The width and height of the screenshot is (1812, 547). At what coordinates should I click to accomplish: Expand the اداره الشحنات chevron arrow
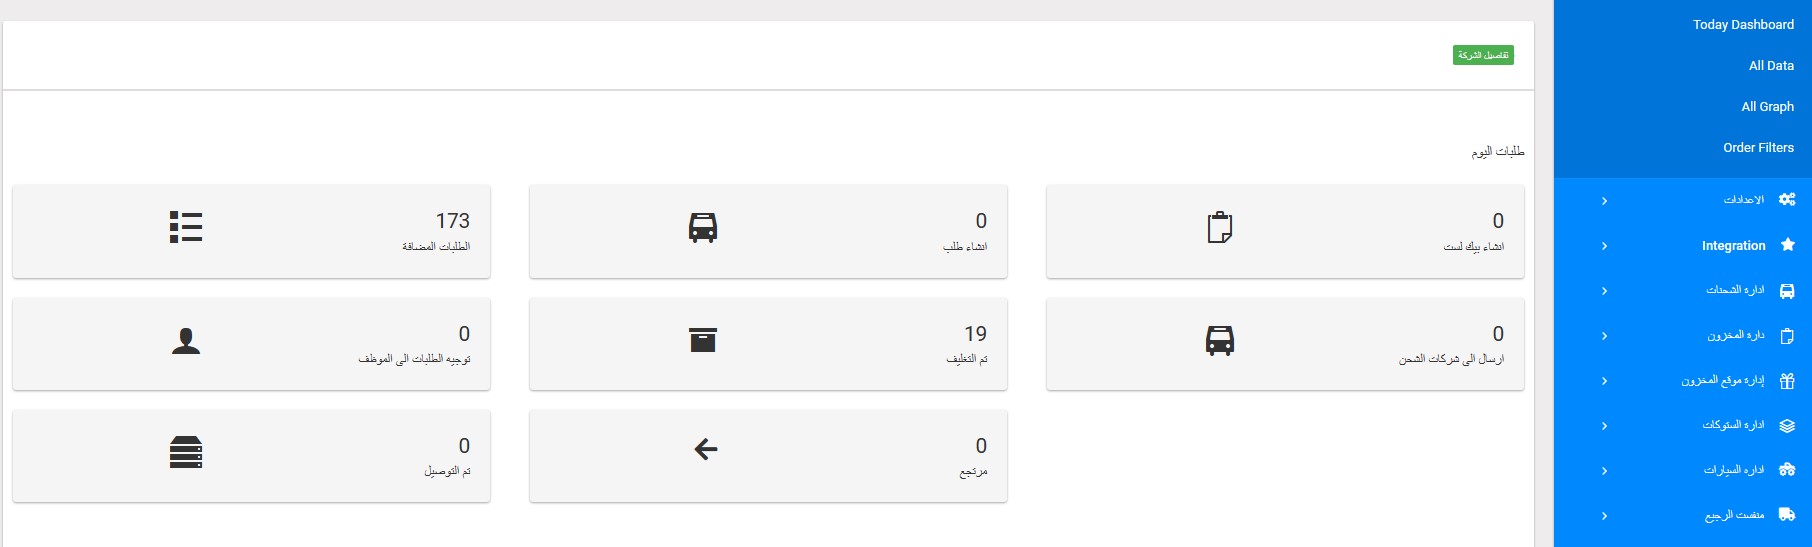pyautogui.click(x=1604, y=291)
